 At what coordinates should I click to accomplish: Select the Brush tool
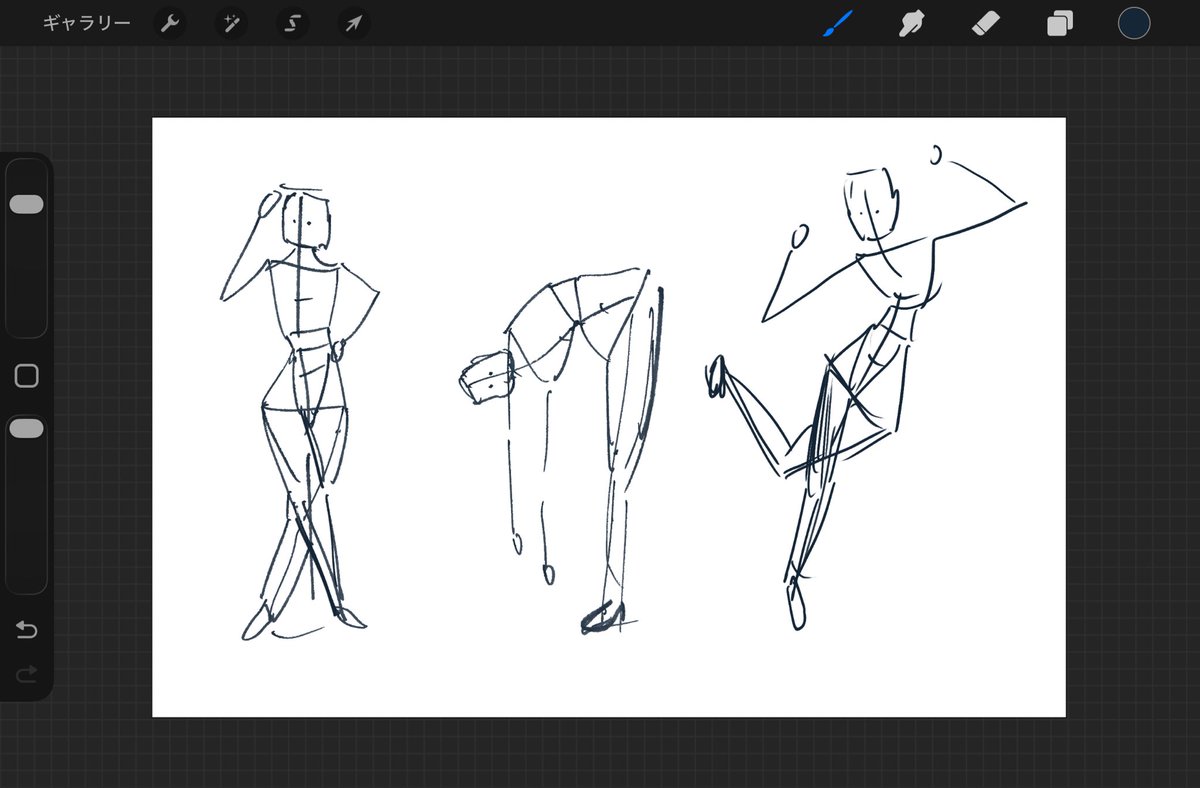[837, 23]
